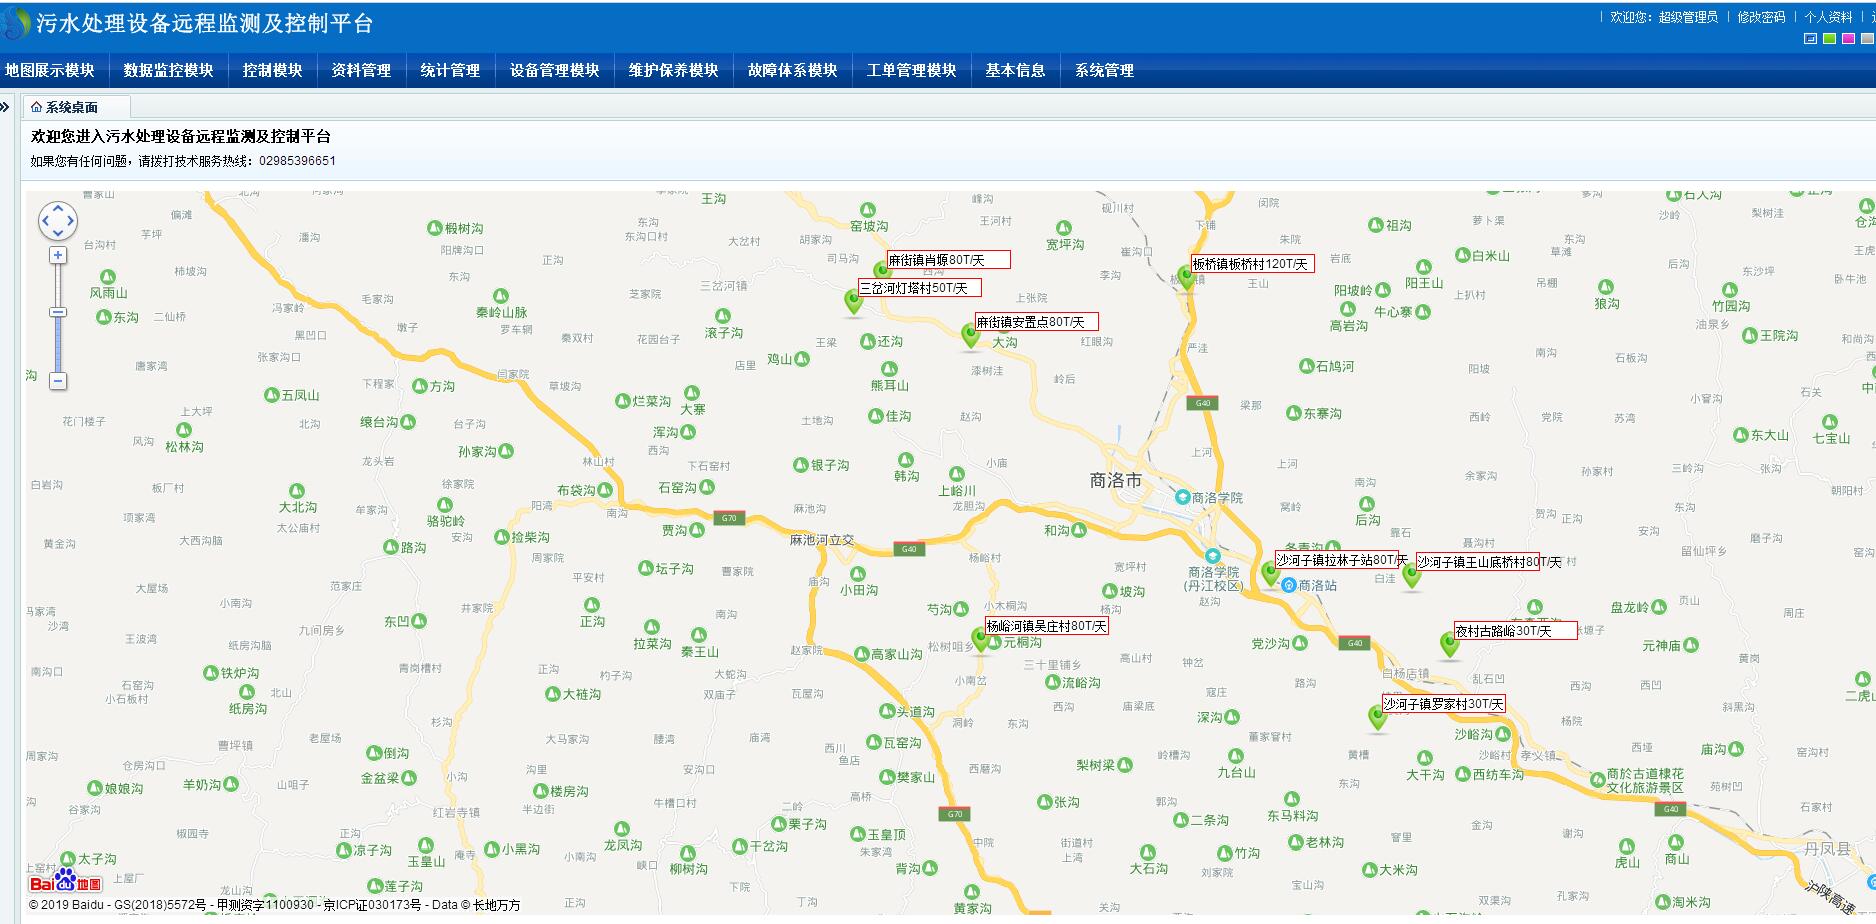Pan the map right with the arrow
Screen dimensions: 1876x924
(x=71, y=221)
